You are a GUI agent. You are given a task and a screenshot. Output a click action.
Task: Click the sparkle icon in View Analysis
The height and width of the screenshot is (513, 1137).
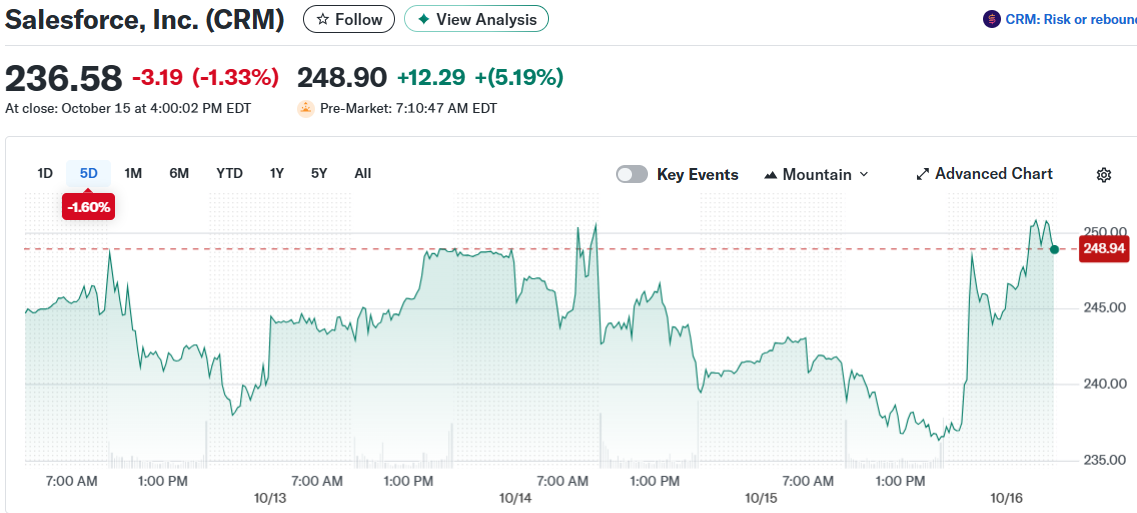(424, 19)
